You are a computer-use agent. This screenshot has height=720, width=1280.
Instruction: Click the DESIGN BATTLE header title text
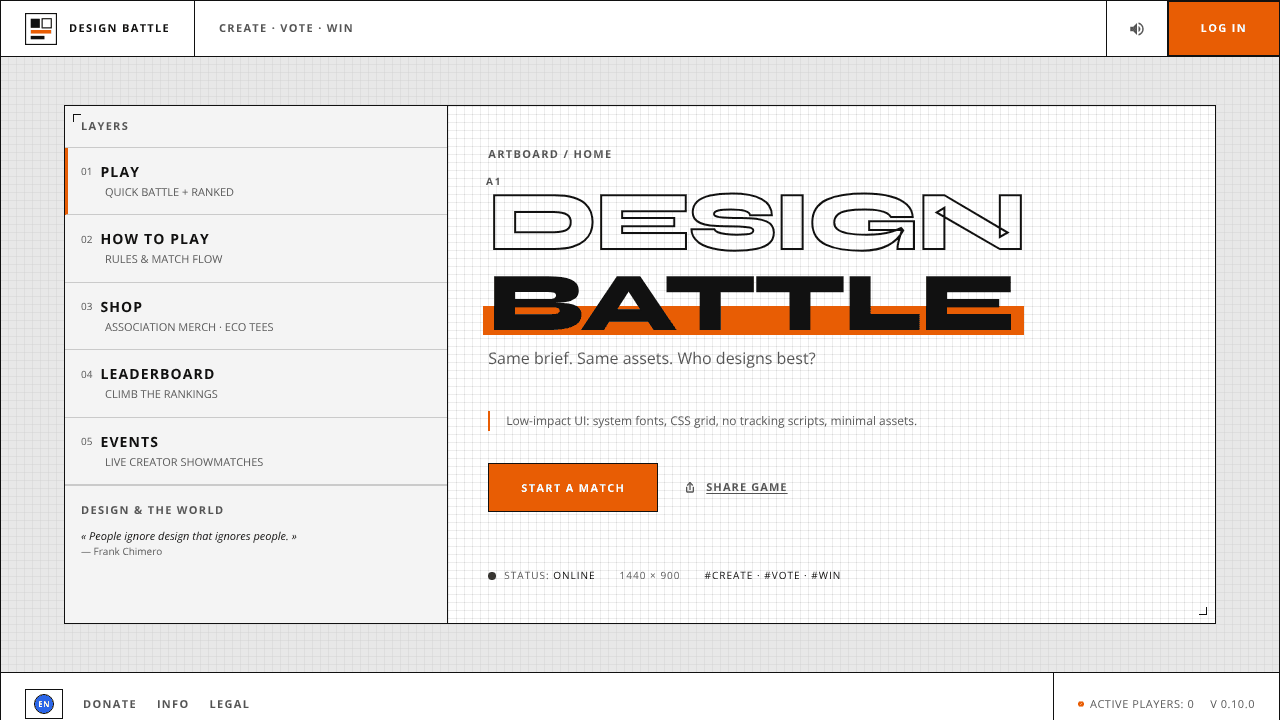[x=119, y=29]
